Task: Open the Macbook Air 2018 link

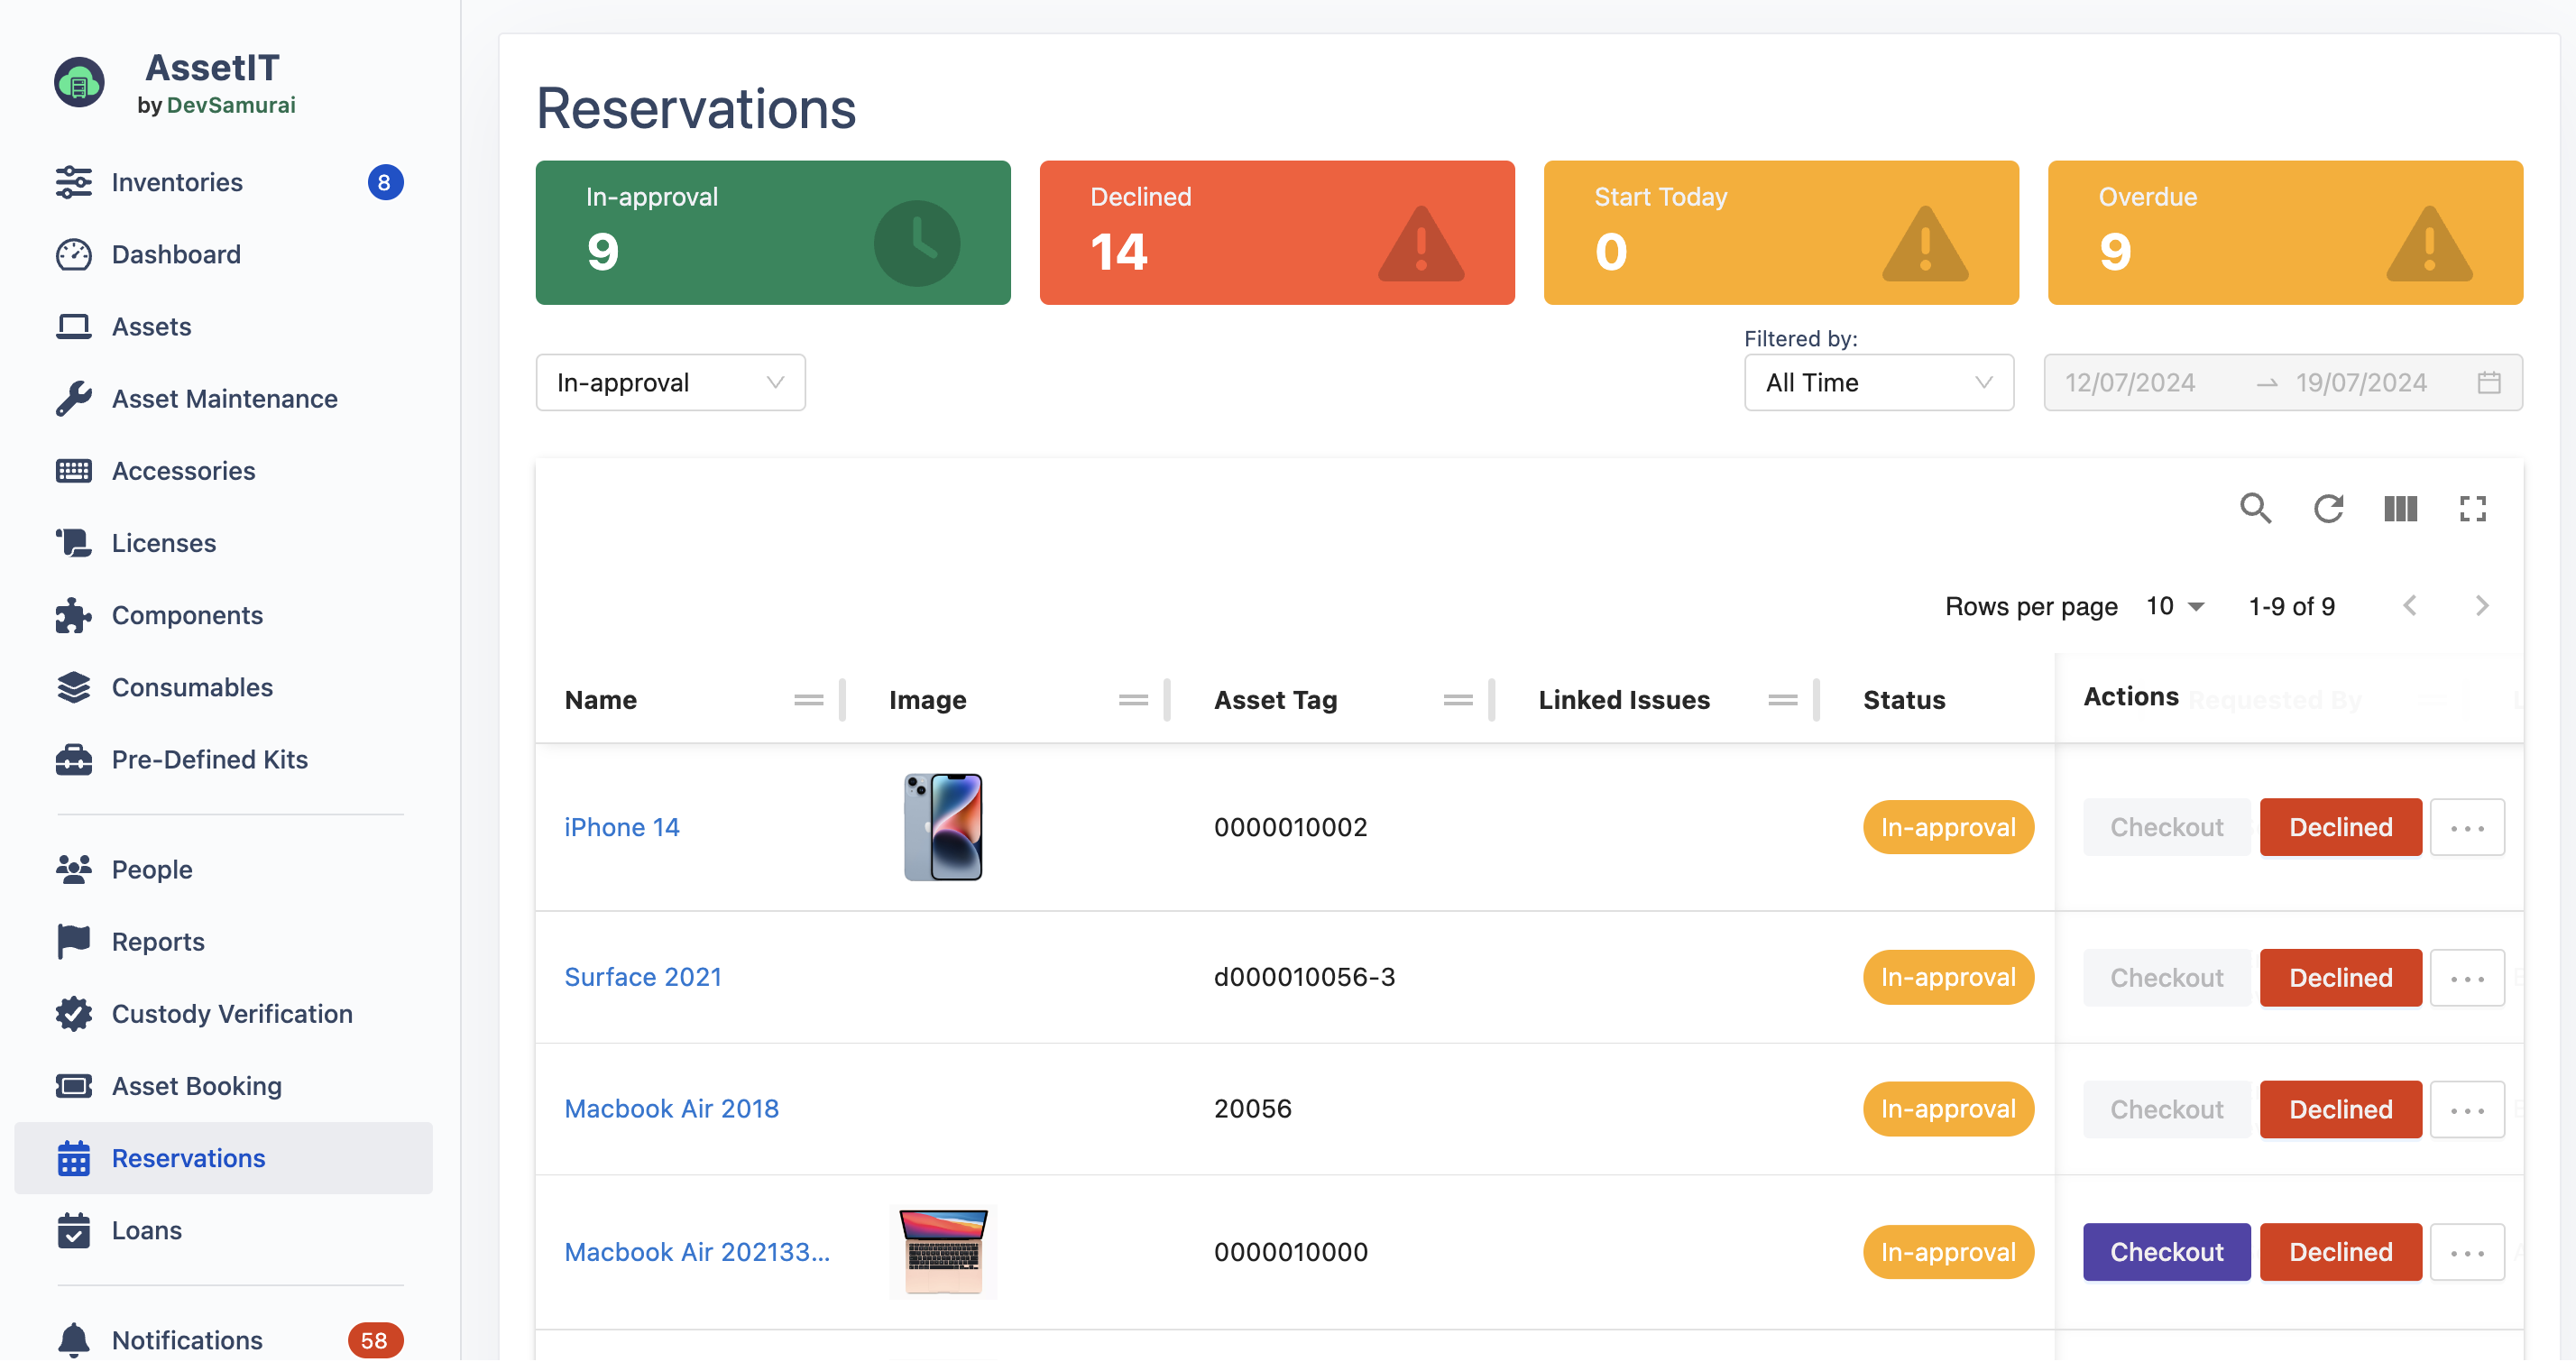Action: (671, 1108)
